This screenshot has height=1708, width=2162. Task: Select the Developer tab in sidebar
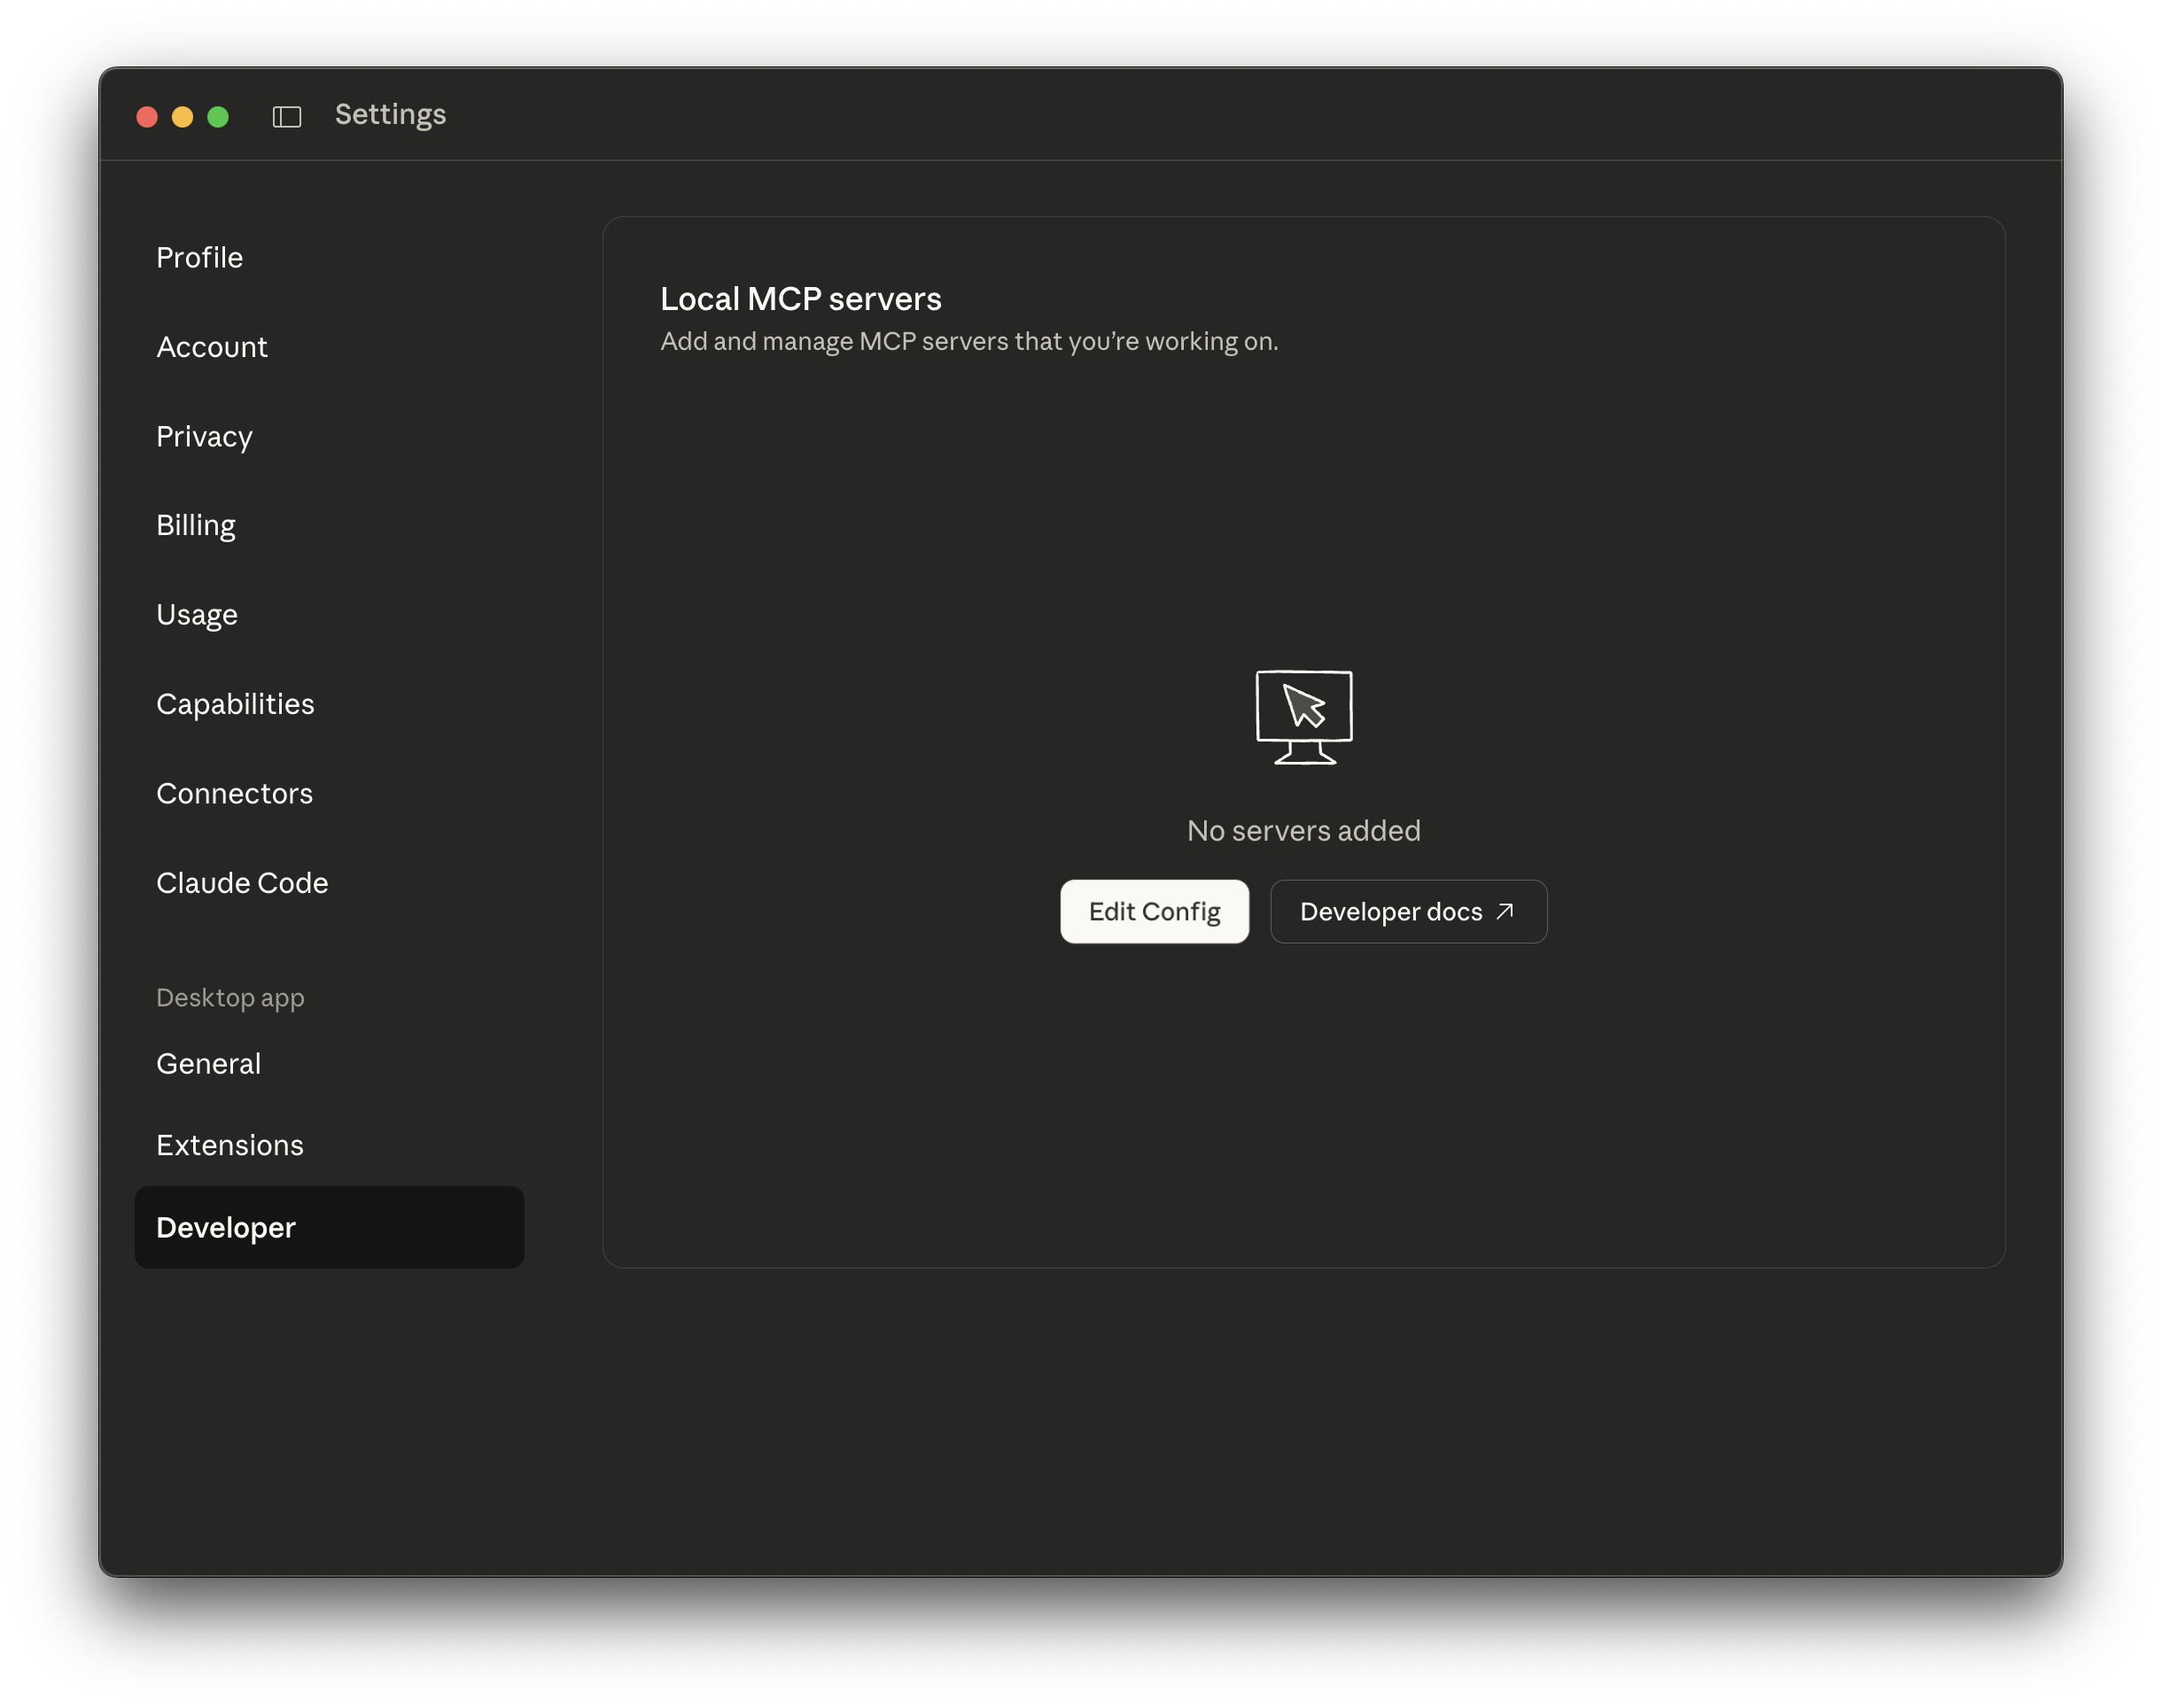pos(226,1227)
